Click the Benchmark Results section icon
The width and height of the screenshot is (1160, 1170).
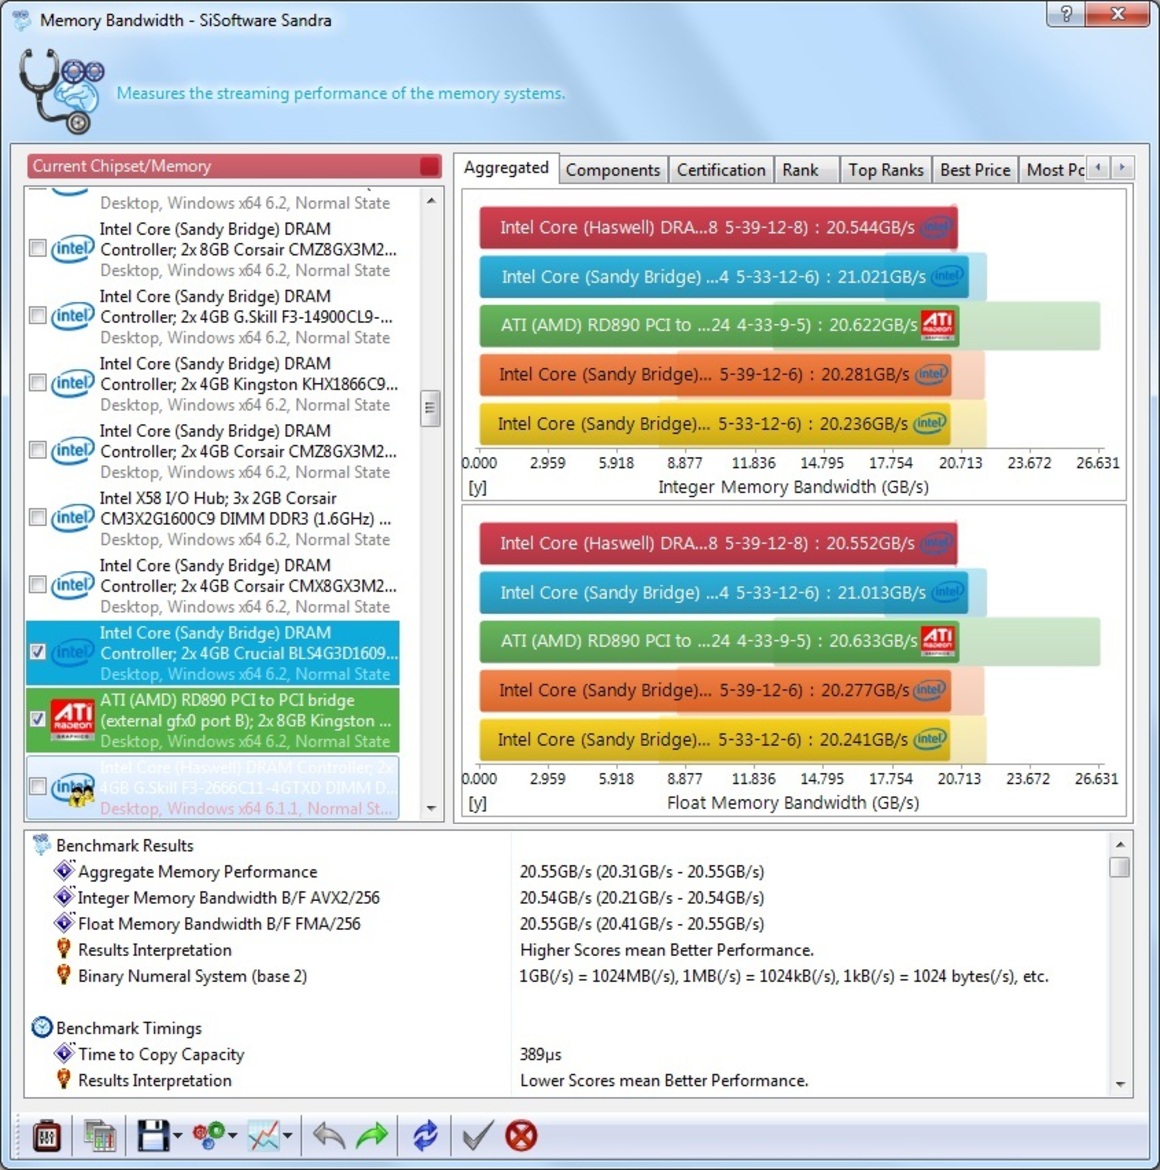[x=42, y=845]
